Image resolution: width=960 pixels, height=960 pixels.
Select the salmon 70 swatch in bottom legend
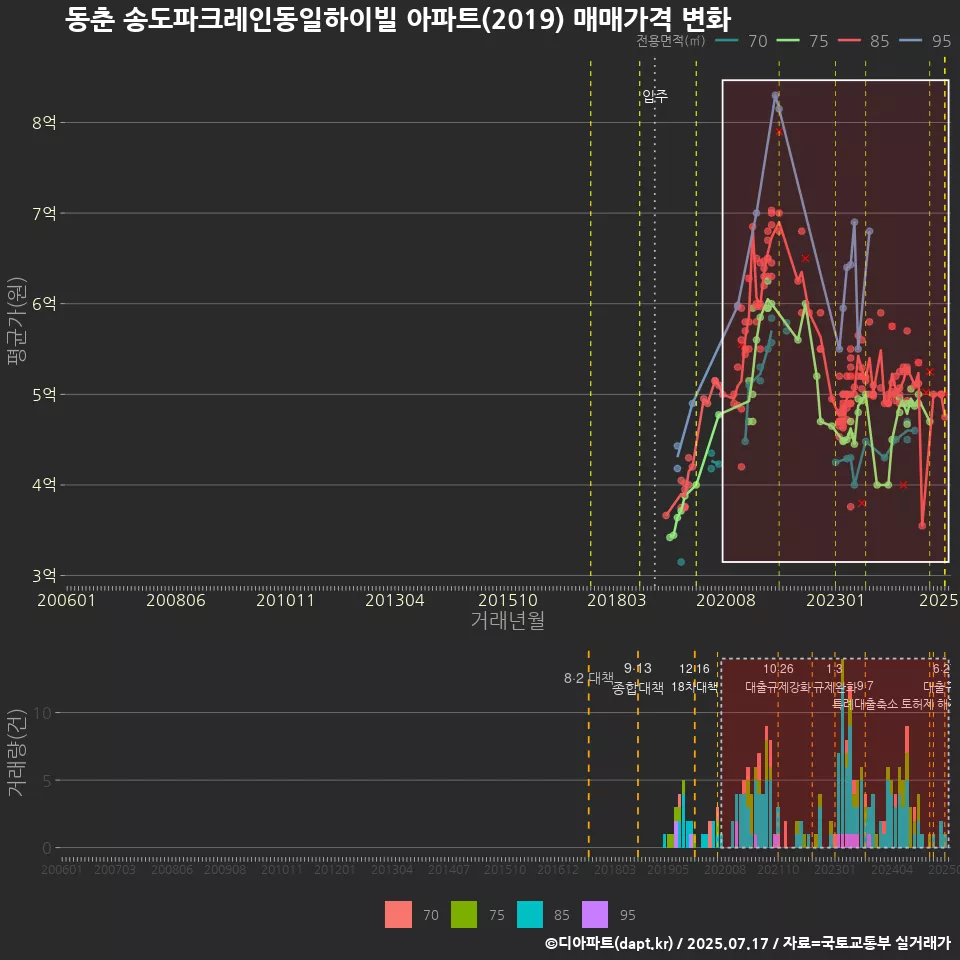[x=398, y=915]
